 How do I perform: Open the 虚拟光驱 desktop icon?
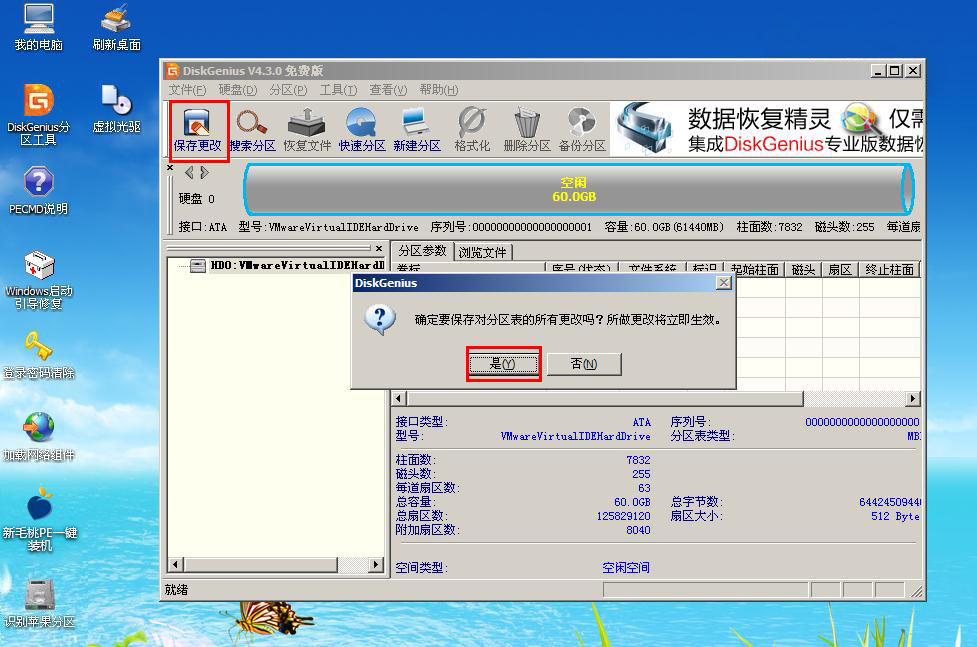point(117,109)
